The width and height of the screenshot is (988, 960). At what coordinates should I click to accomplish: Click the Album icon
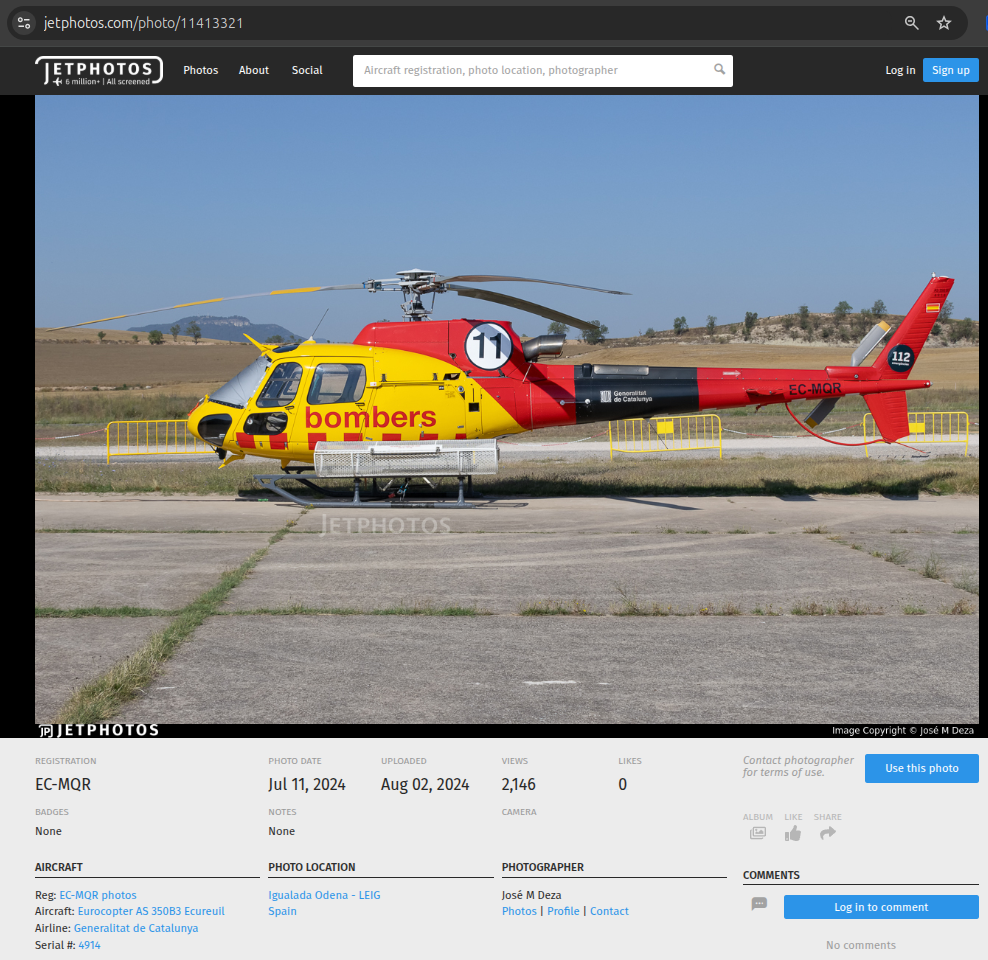pyautogui.click(x=757, y=833)
